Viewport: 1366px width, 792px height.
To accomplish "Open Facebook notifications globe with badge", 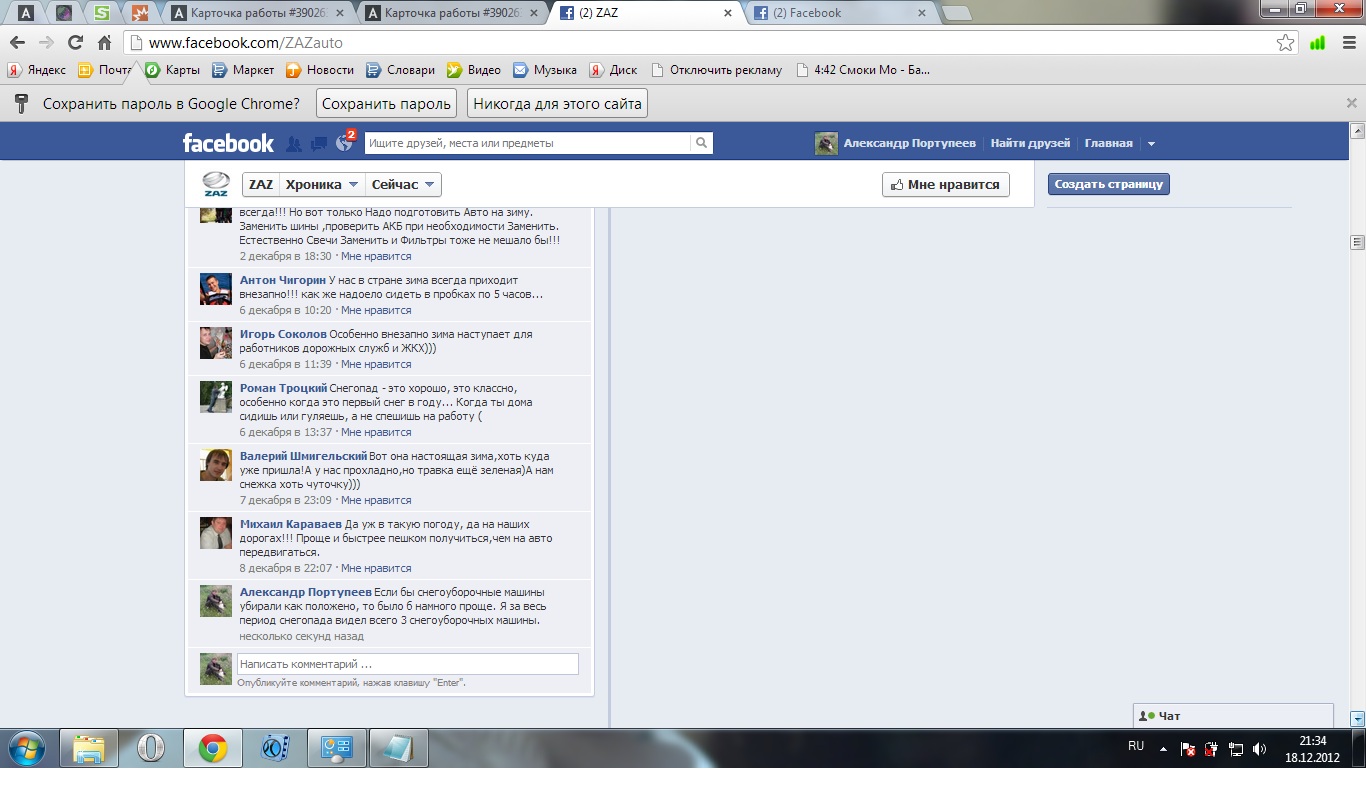I will (345, 142).
